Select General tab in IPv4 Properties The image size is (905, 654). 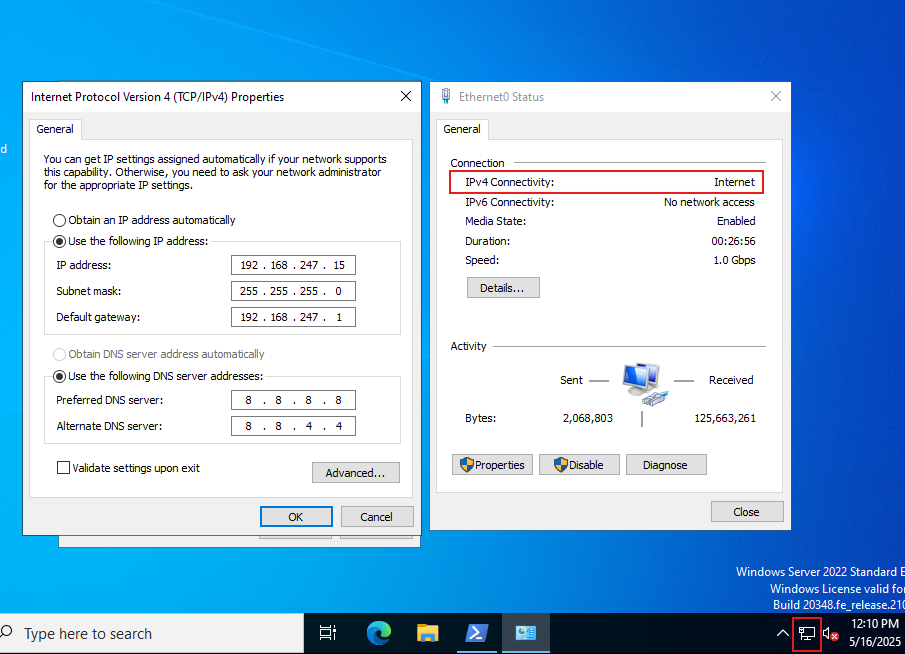tap(55, 129)
